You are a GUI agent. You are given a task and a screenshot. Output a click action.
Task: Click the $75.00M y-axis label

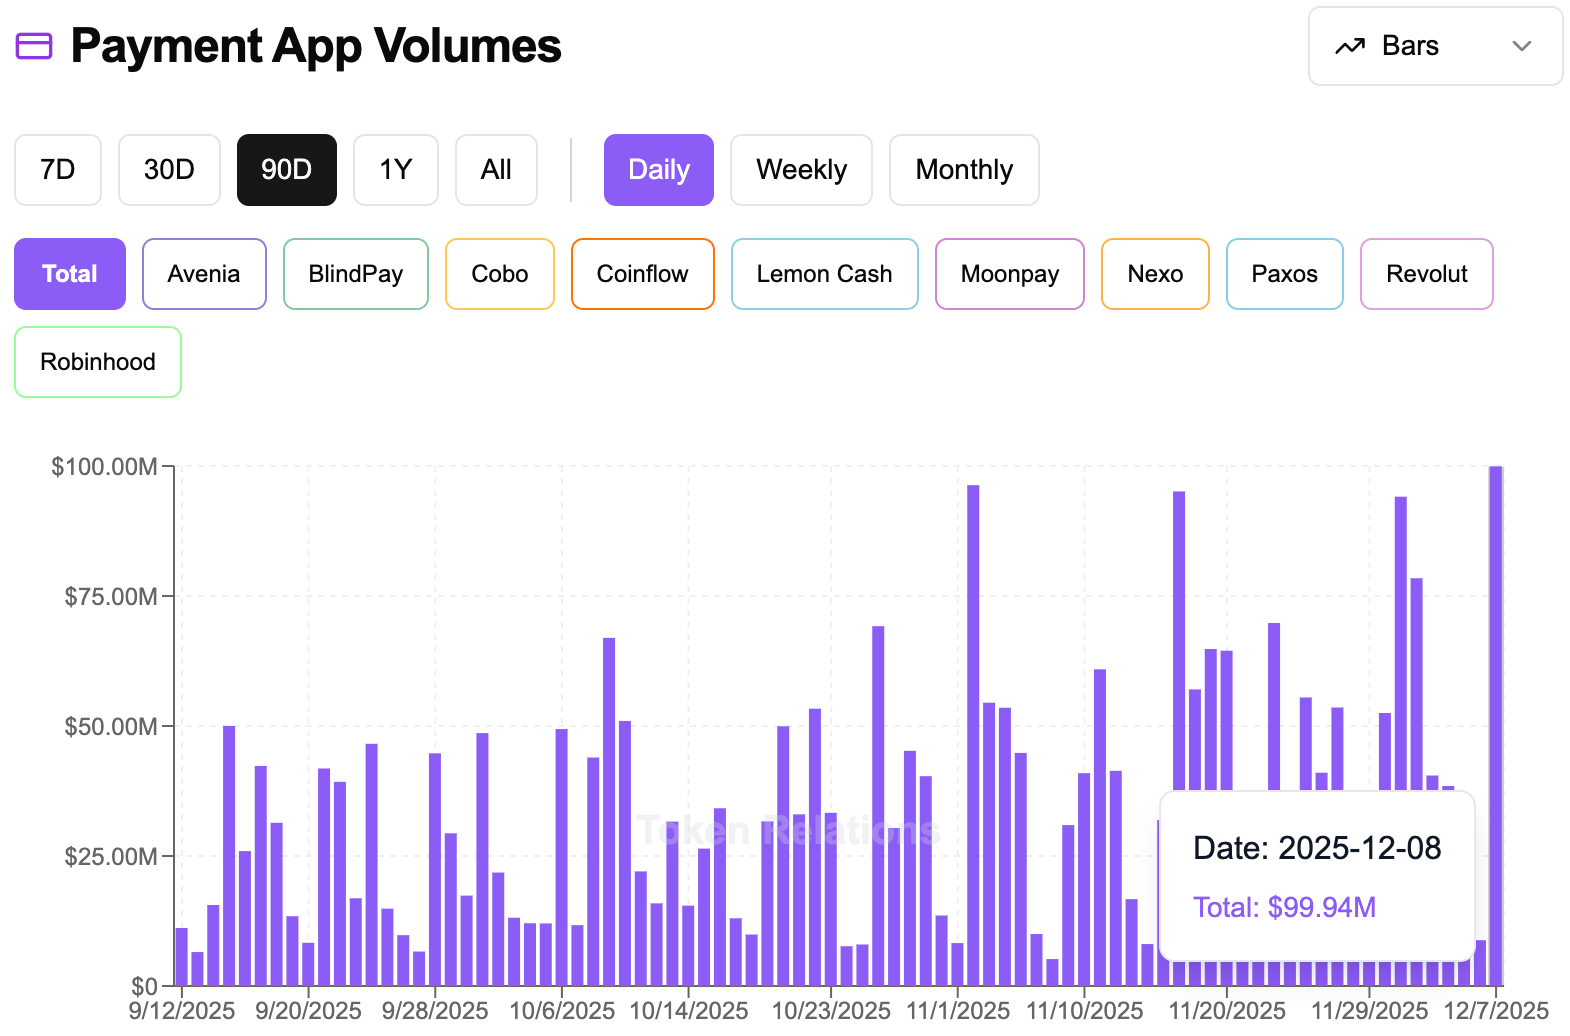(x=111, y=597)
